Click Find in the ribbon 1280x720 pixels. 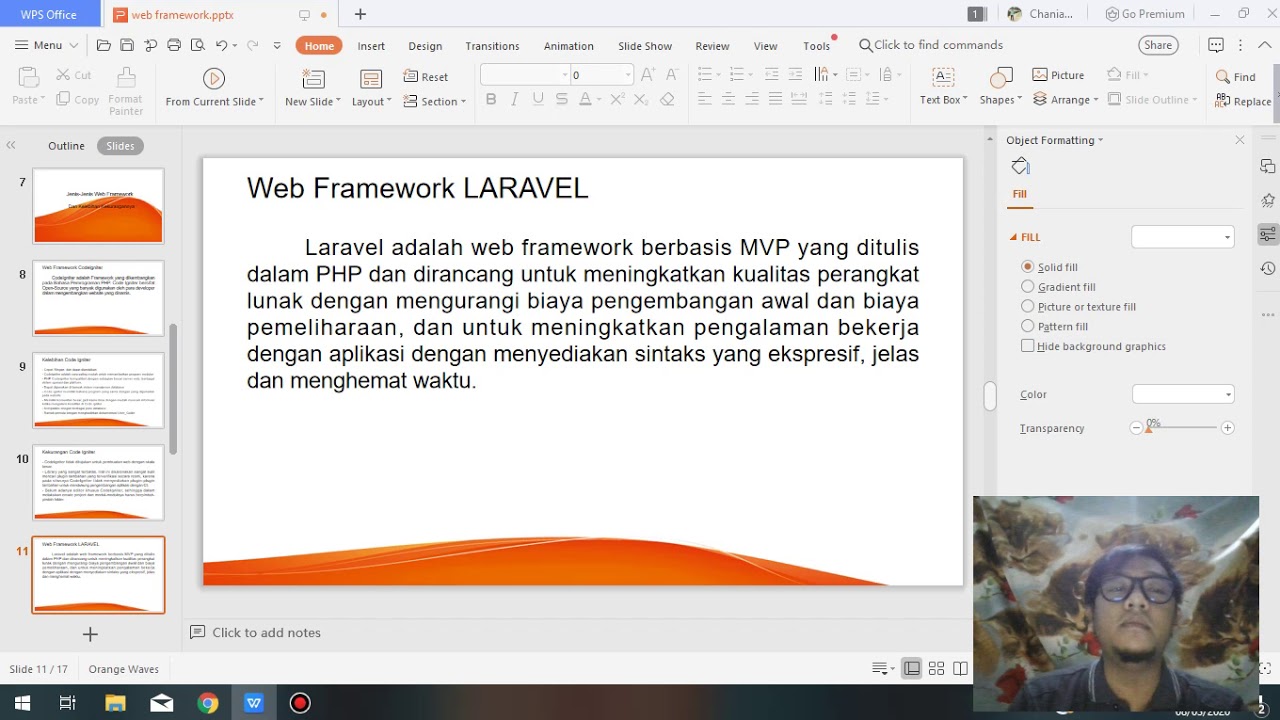pyautogui.click(x=1235, y=77)
